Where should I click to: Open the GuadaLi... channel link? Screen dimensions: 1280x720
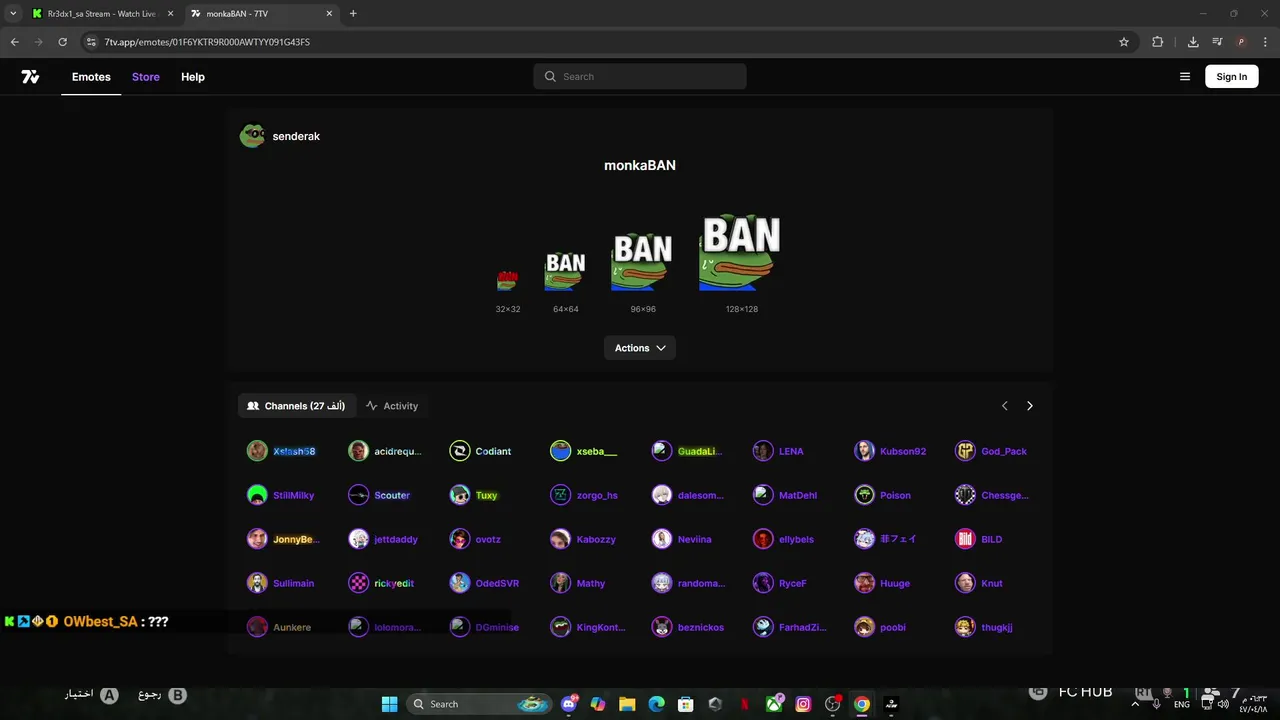click(700, 451)
